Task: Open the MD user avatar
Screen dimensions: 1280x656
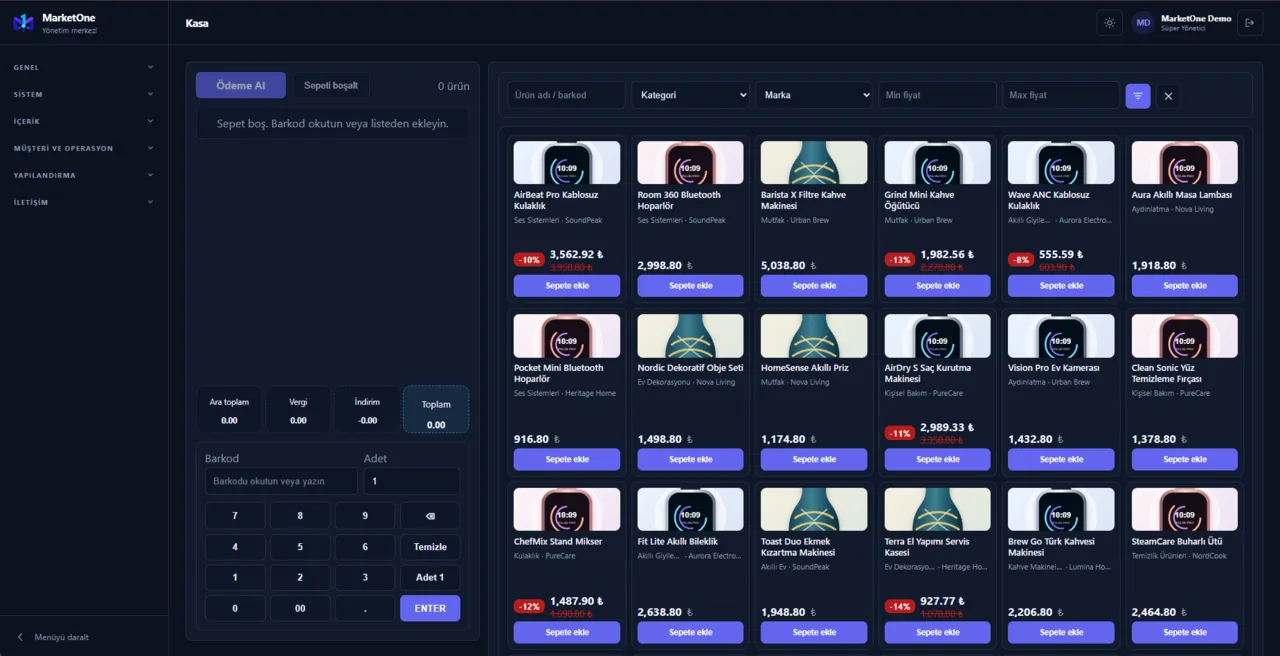Action: 1143,23
